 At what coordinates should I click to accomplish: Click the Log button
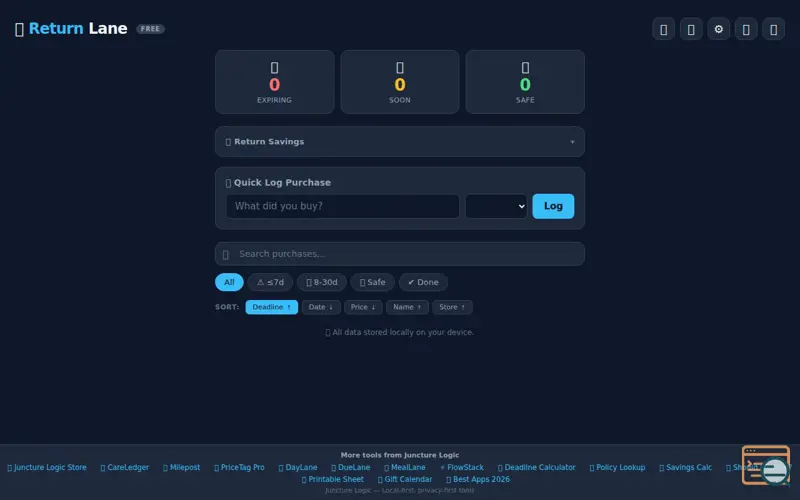(553, 206)
